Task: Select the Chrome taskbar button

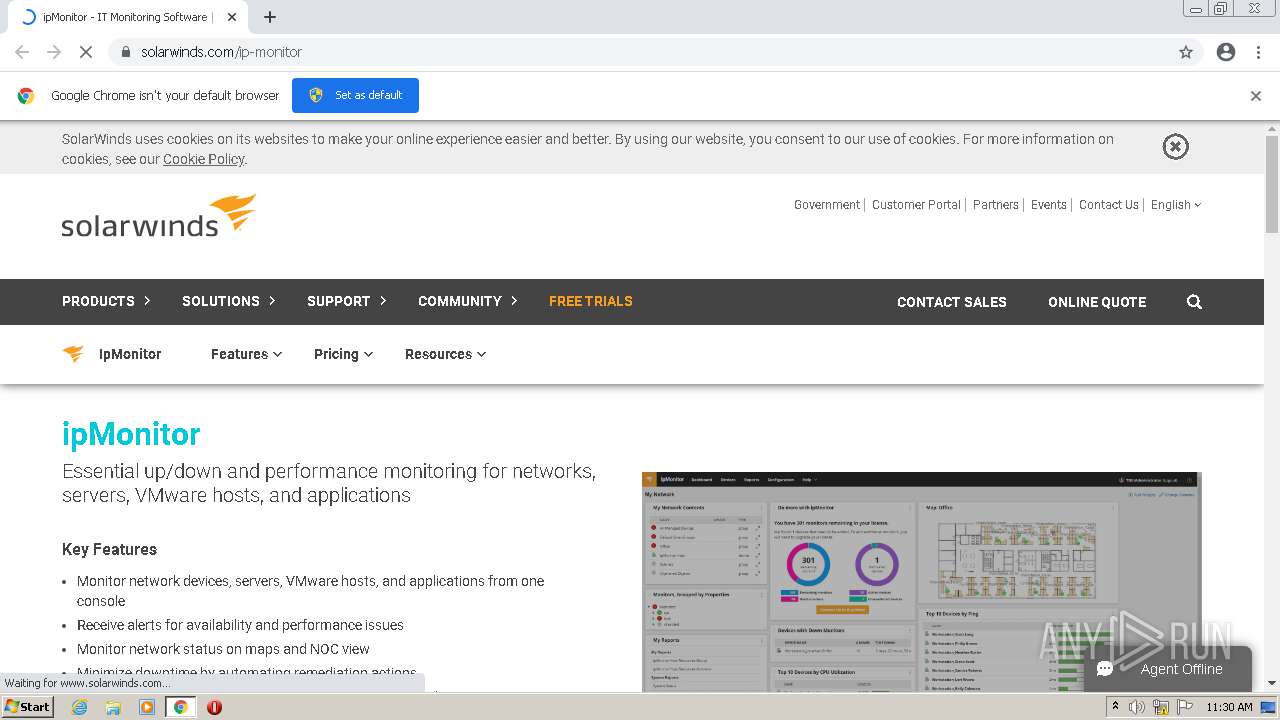Action: pos(181,707)
